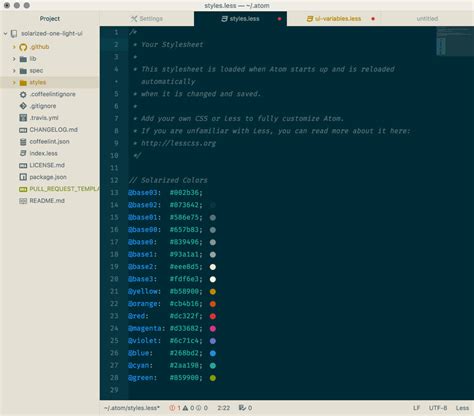
Task: Click the minimap in editor corner
Action: [455, 41]
